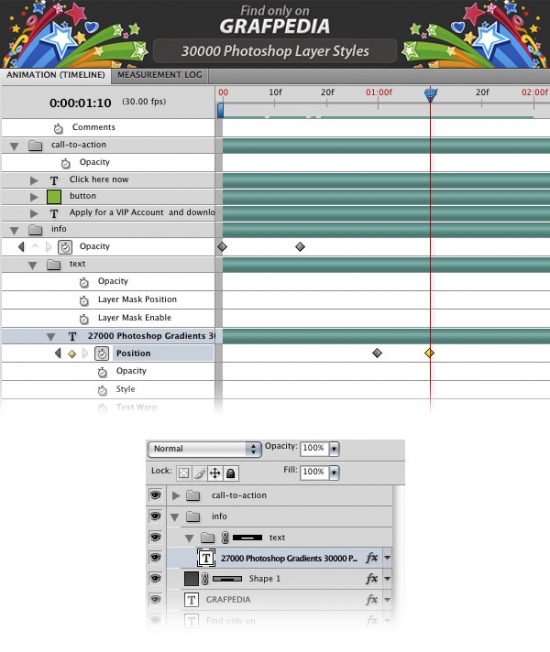Image resolution: width=550 pixels, height=652 pixels.
Task: Collapse the info group in timeline
Action: point(15,230)
